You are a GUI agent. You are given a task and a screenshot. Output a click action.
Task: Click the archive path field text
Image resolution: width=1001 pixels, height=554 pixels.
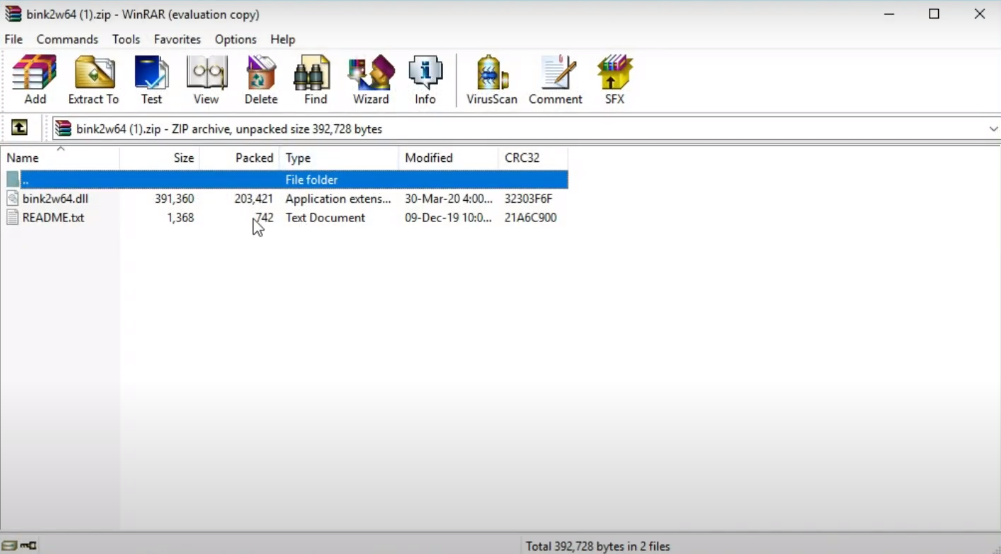coord(229,129)
